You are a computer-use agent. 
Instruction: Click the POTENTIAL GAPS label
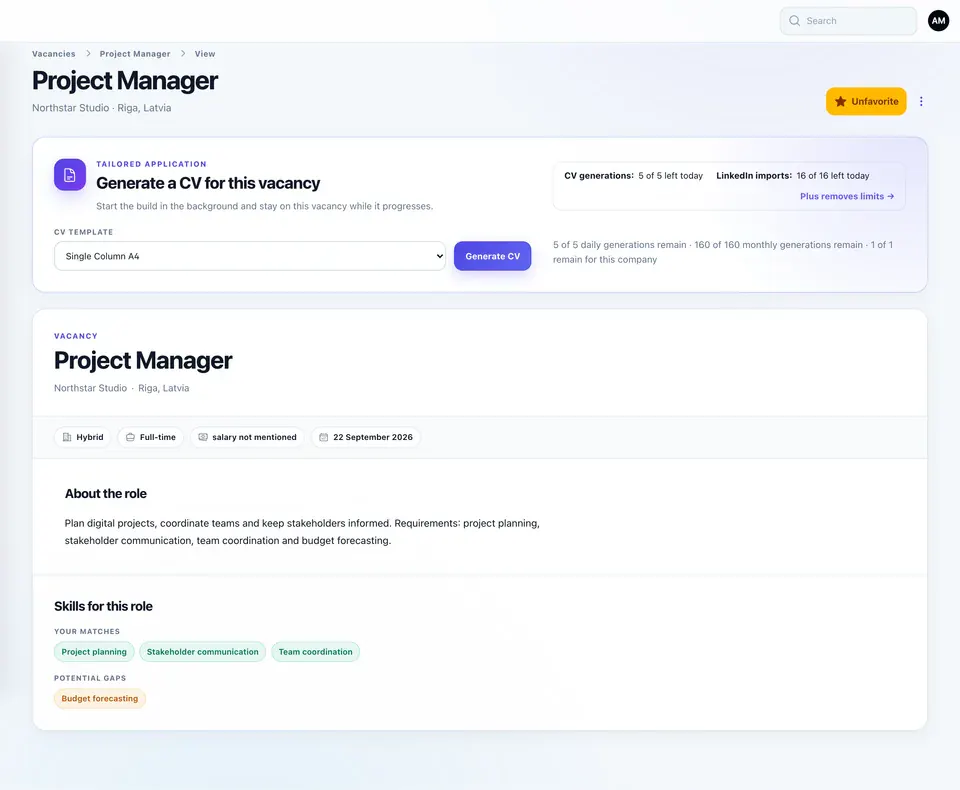coord(90,678)
